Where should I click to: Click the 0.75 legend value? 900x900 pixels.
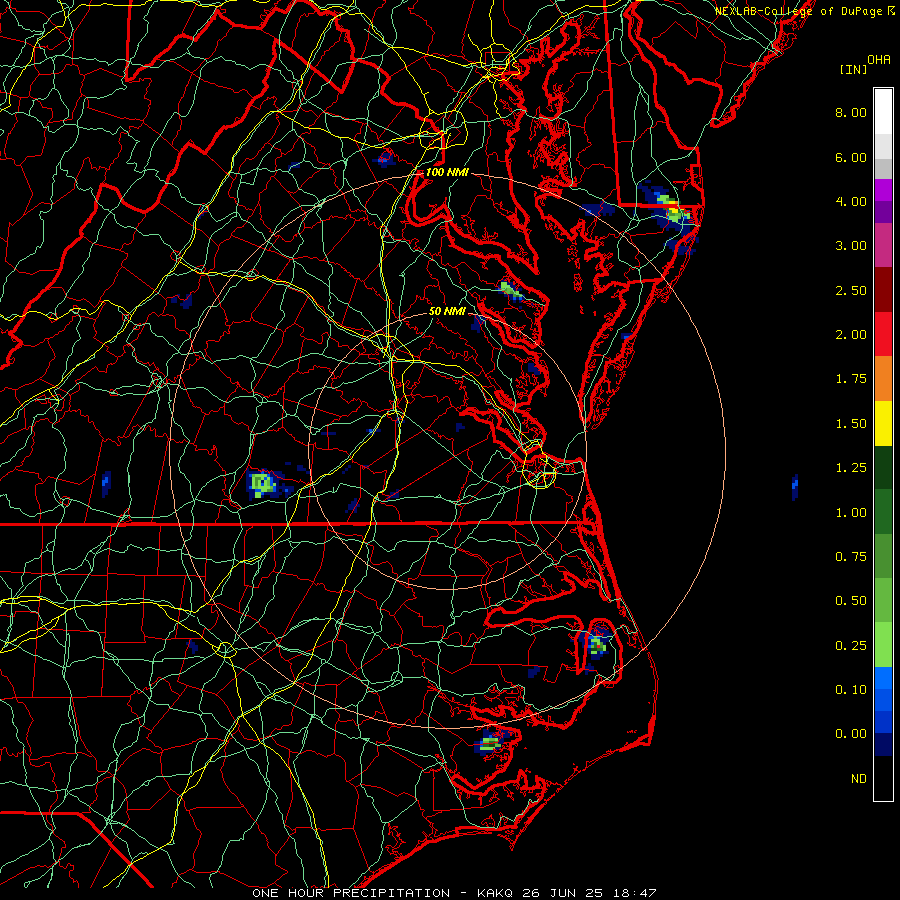[851, 557]
